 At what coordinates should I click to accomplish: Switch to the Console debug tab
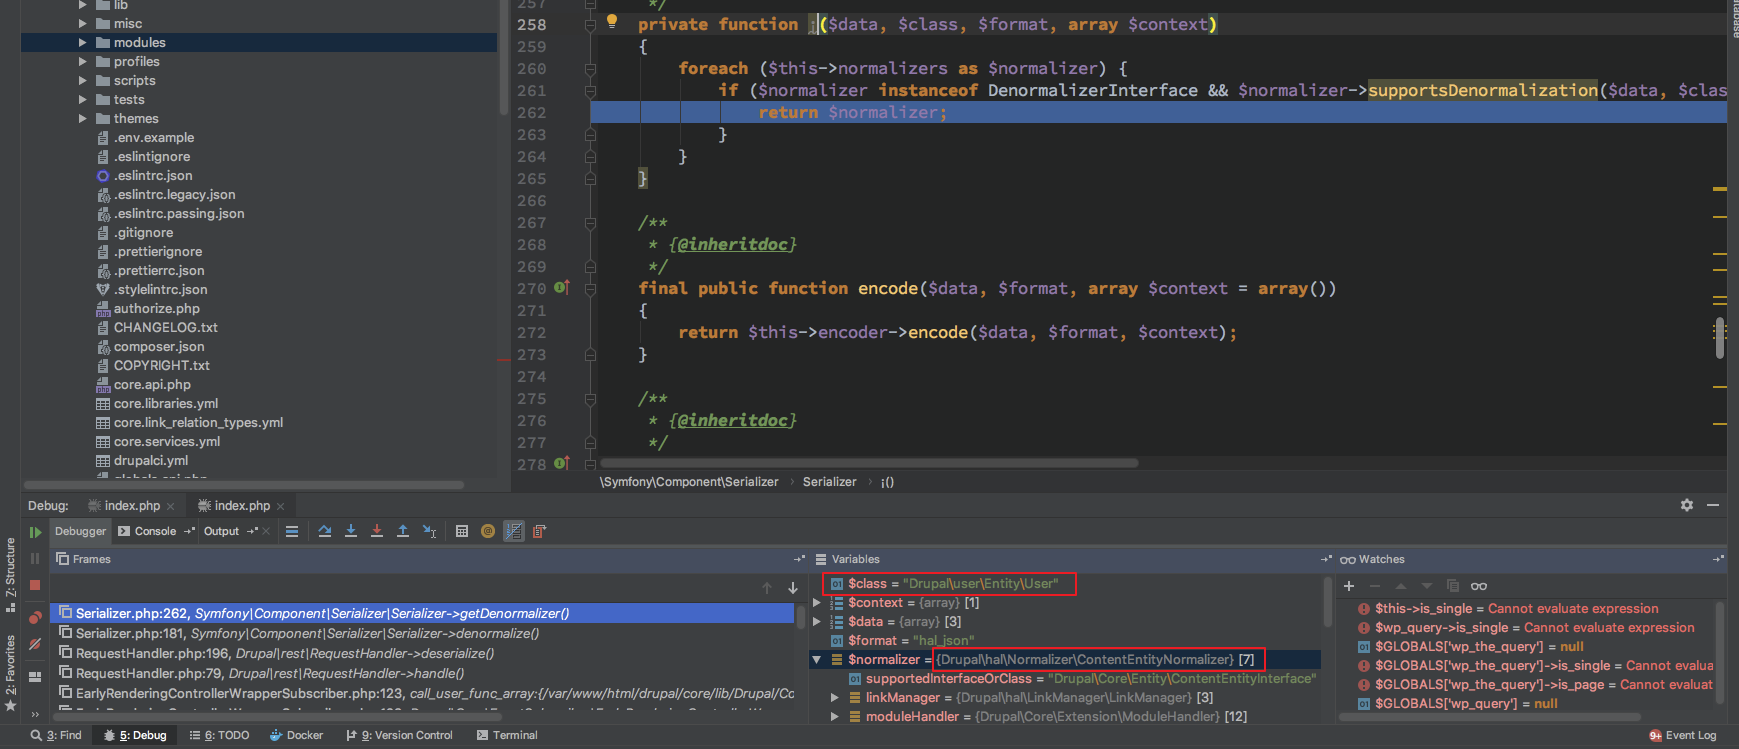(154, 532)
